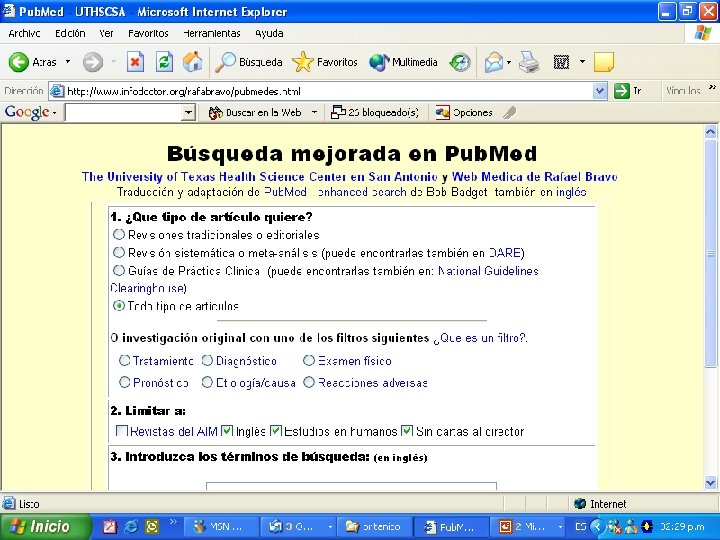Open Web Medica de Rafael Bravo link

(534, 177)
